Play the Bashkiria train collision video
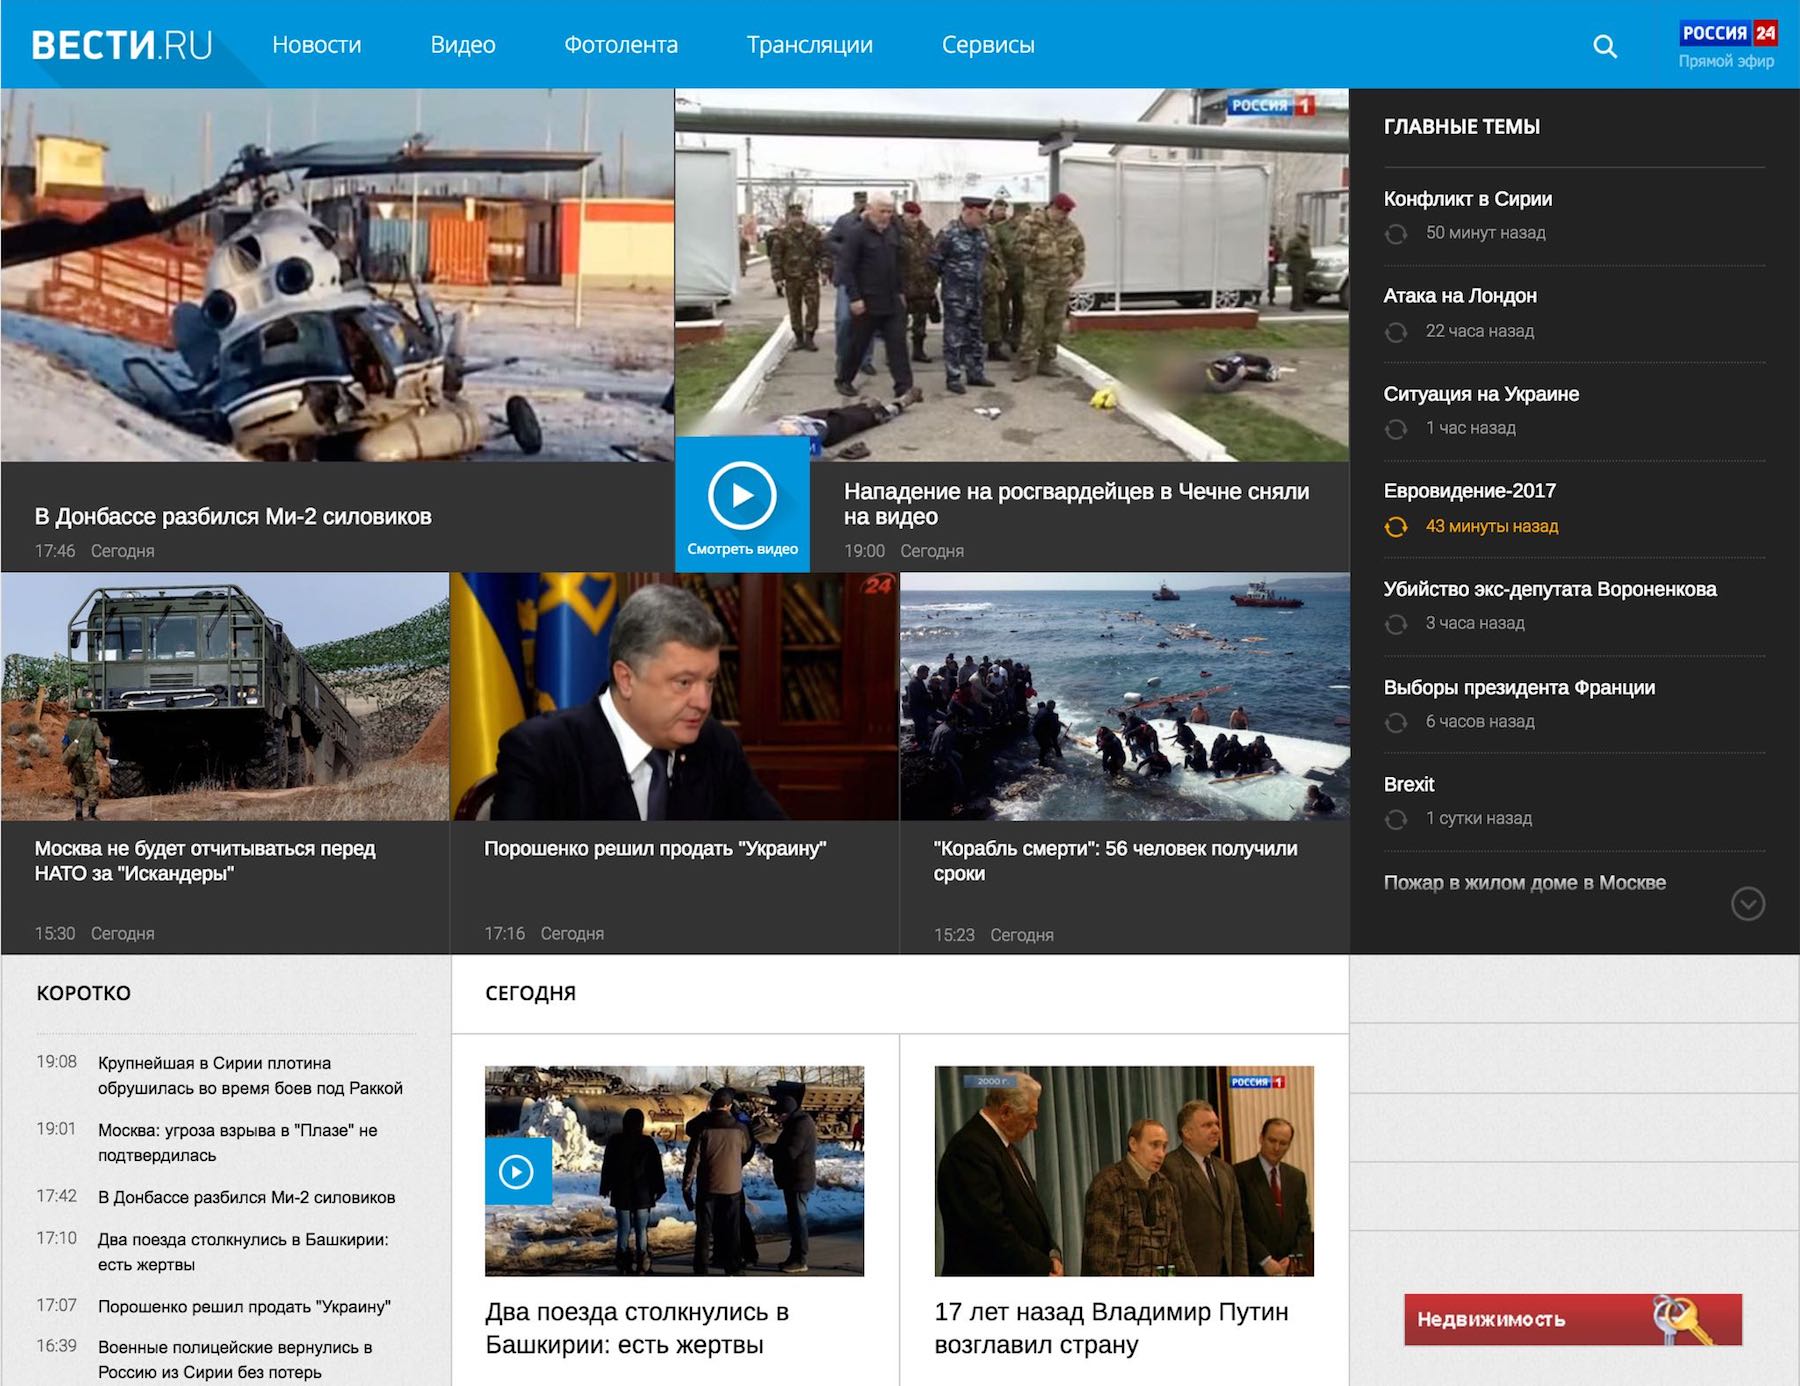The image size is (1800, 1386). coord(517,1171)
